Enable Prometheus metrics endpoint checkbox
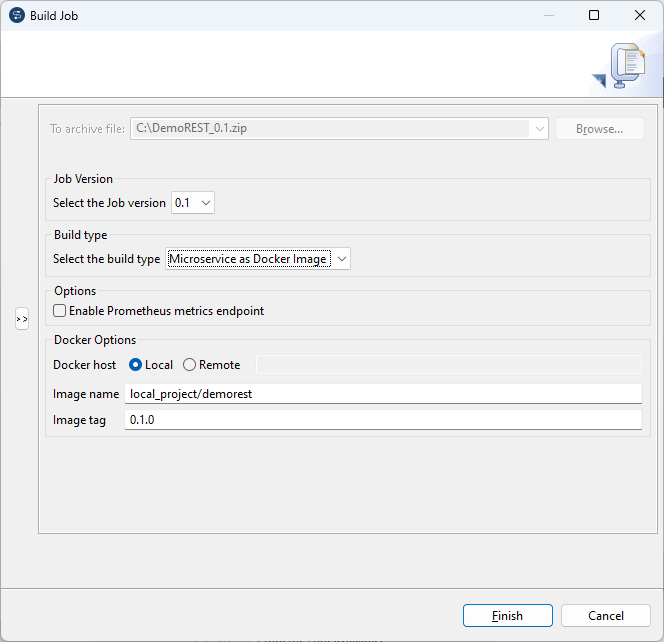The width and height of the screenshot is (664, 642). (x=61, y=311)
